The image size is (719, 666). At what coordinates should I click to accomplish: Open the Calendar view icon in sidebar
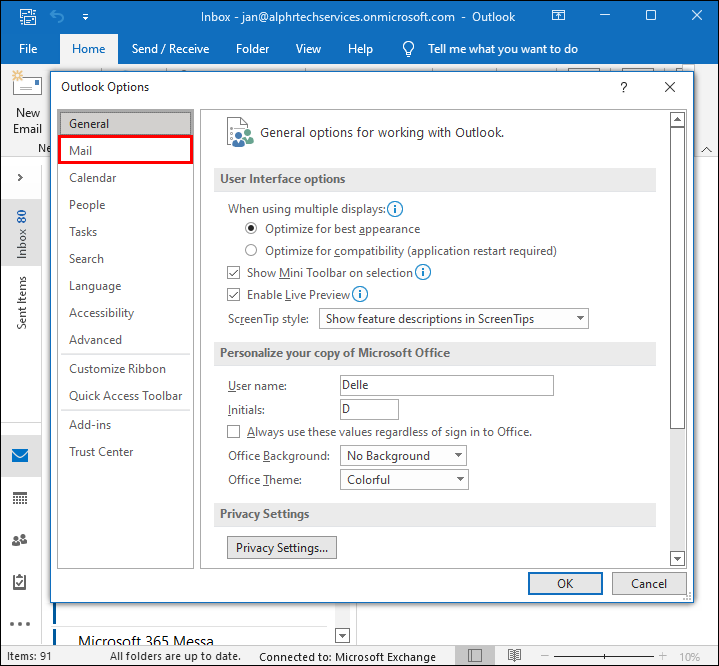pos(20,498)
